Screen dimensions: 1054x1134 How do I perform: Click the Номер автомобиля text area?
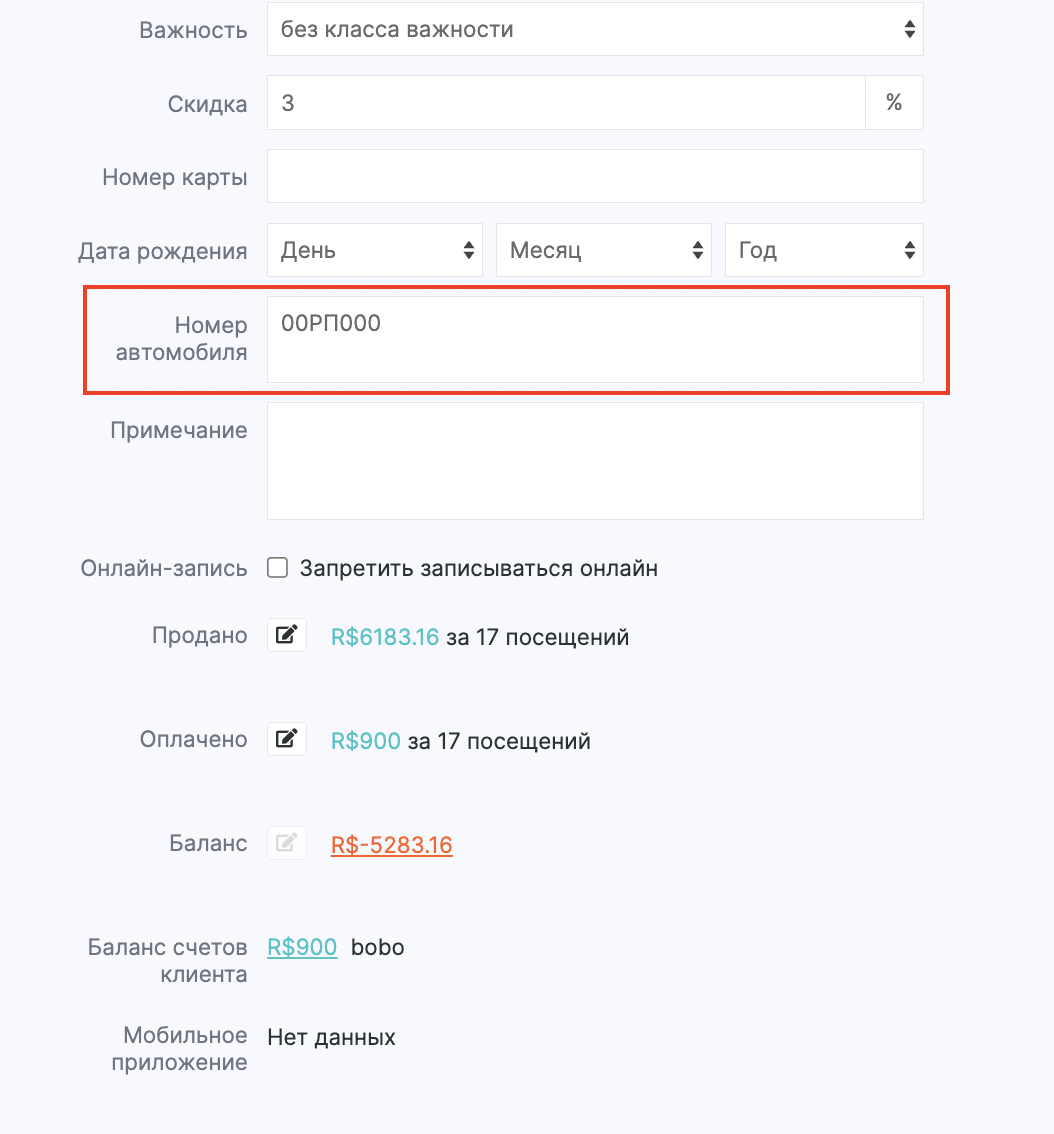tap(594, 339)
